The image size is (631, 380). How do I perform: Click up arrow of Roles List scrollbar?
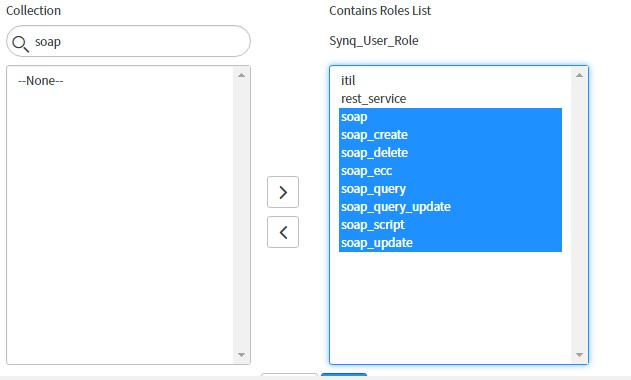(x=579, y=75)
